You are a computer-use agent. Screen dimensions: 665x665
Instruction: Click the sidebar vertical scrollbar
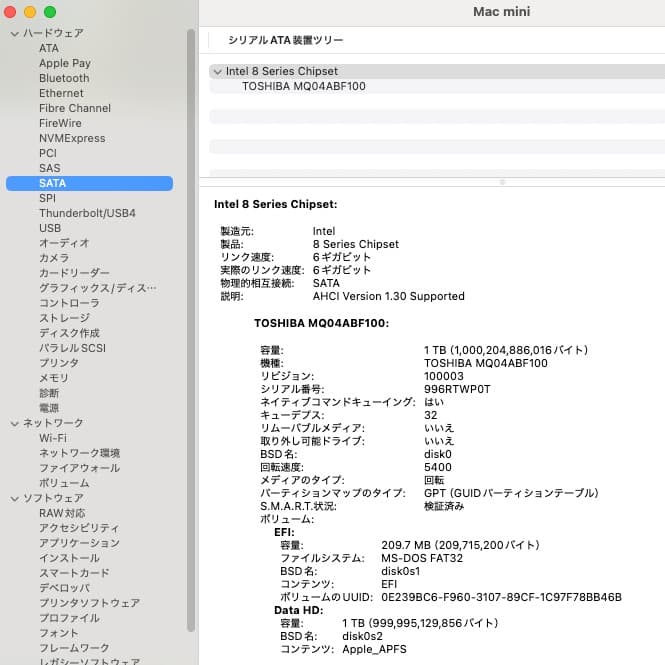pos(191,331)
